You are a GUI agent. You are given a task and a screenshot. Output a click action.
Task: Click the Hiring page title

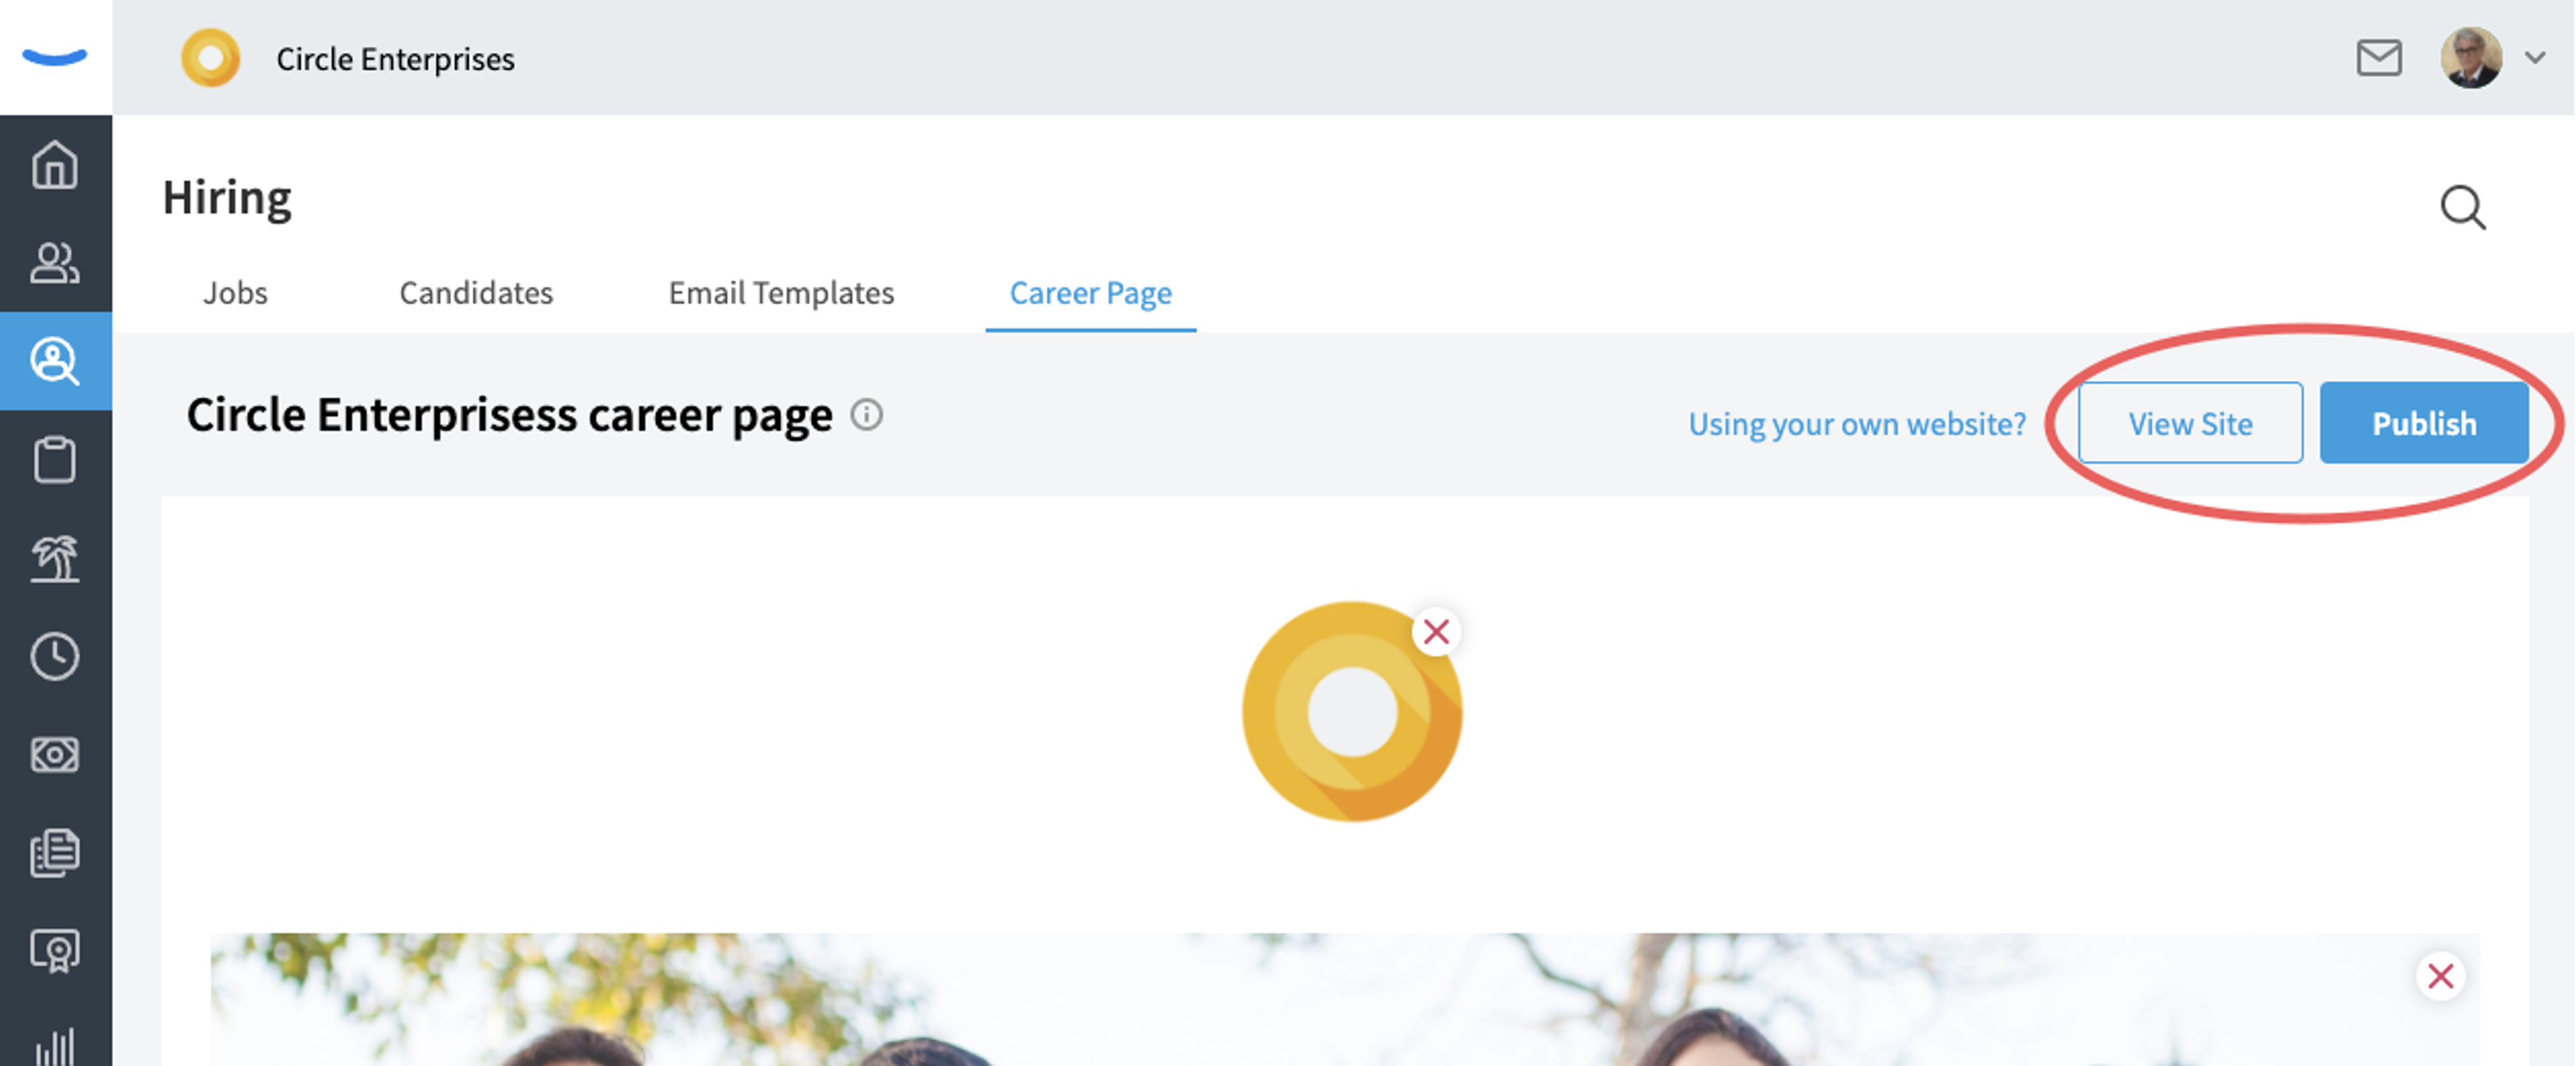pos(227,198)
